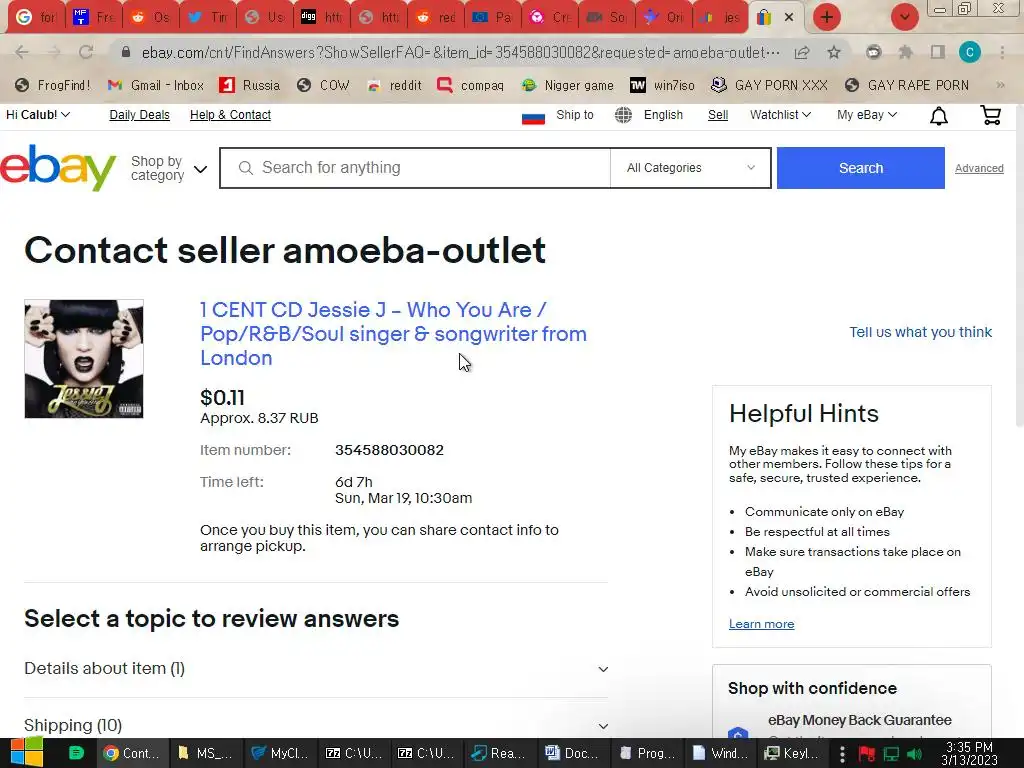1024x768 pixels.
Task: Switch to the Google 'for' tab
Action: pos(35,17)
